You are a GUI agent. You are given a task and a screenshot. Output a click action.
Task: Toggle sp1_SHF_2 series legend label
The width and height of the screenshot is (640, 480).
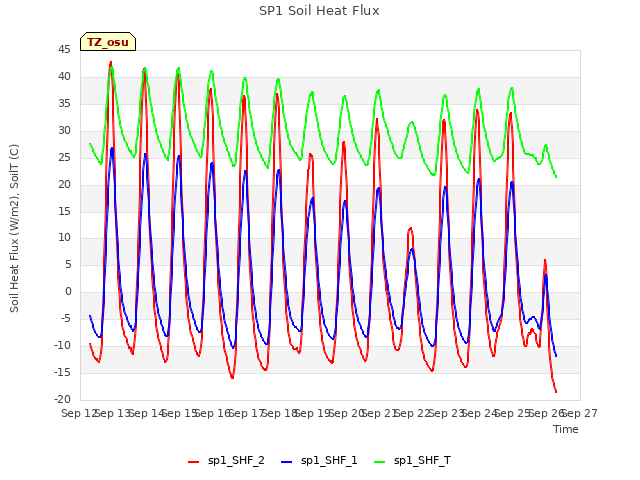[236, 461]
